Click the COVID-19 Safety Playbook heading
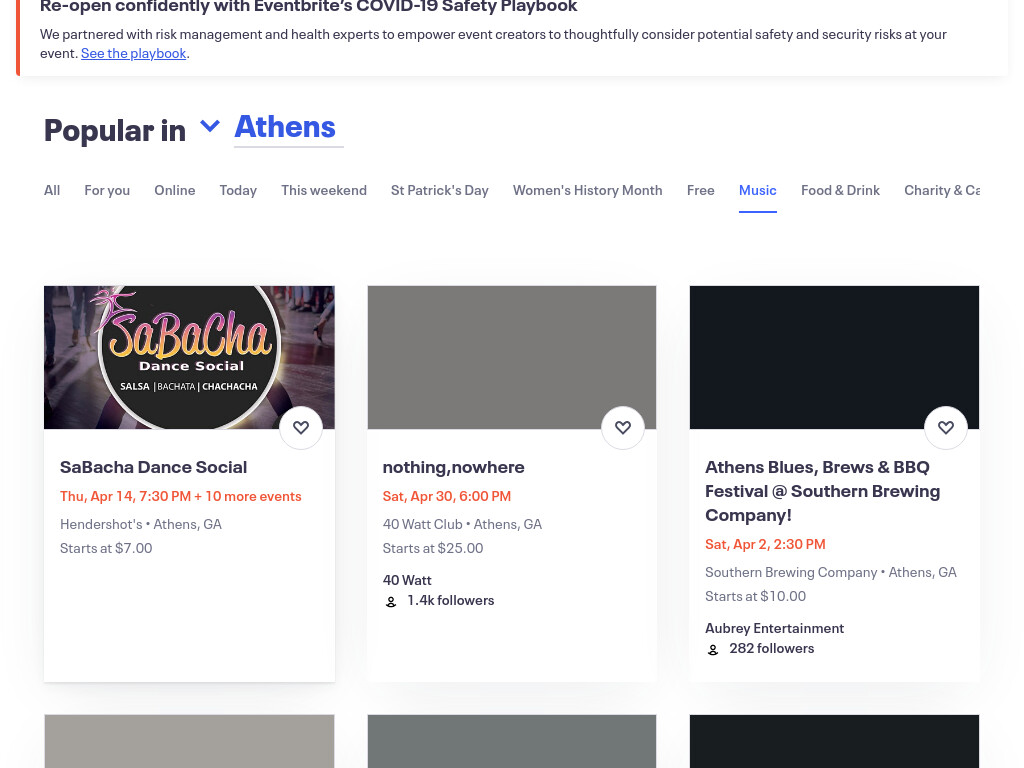1024x768 pixels. click(x=308, y=7)
